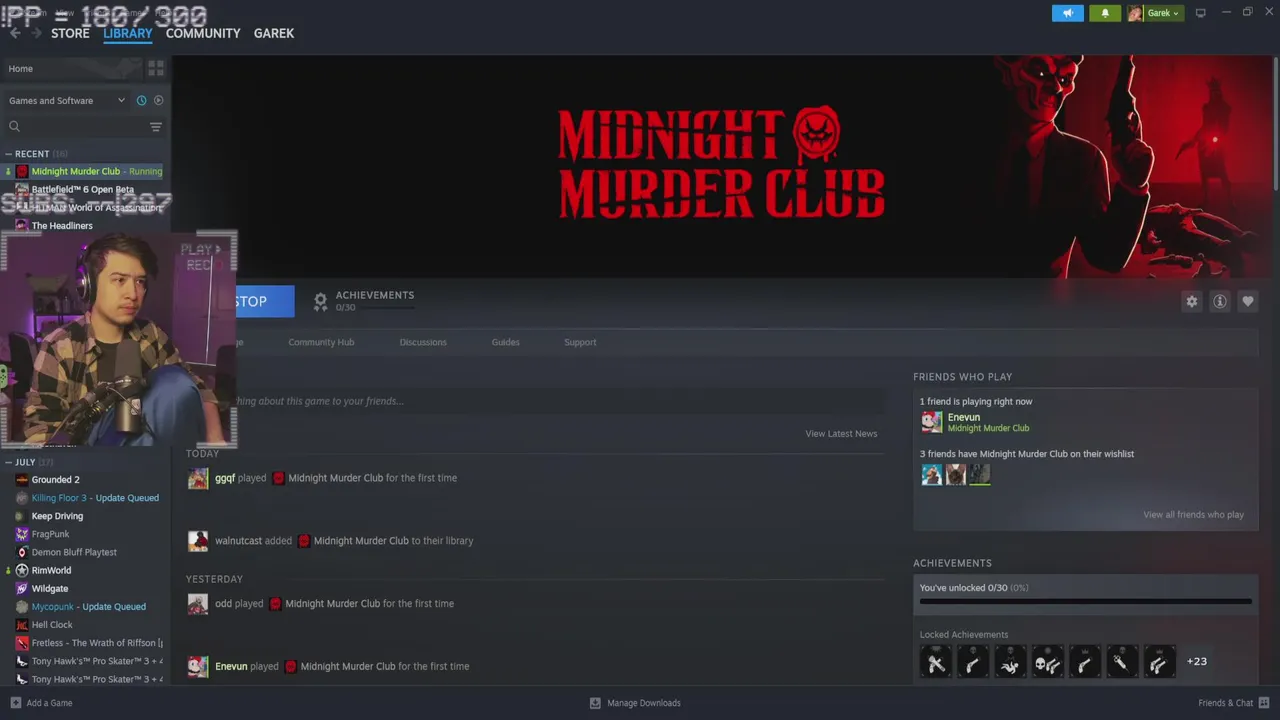Go forward with the right arrow navigation icon
This screenshot has height=720, width=1280.
[x=37, y=33]
